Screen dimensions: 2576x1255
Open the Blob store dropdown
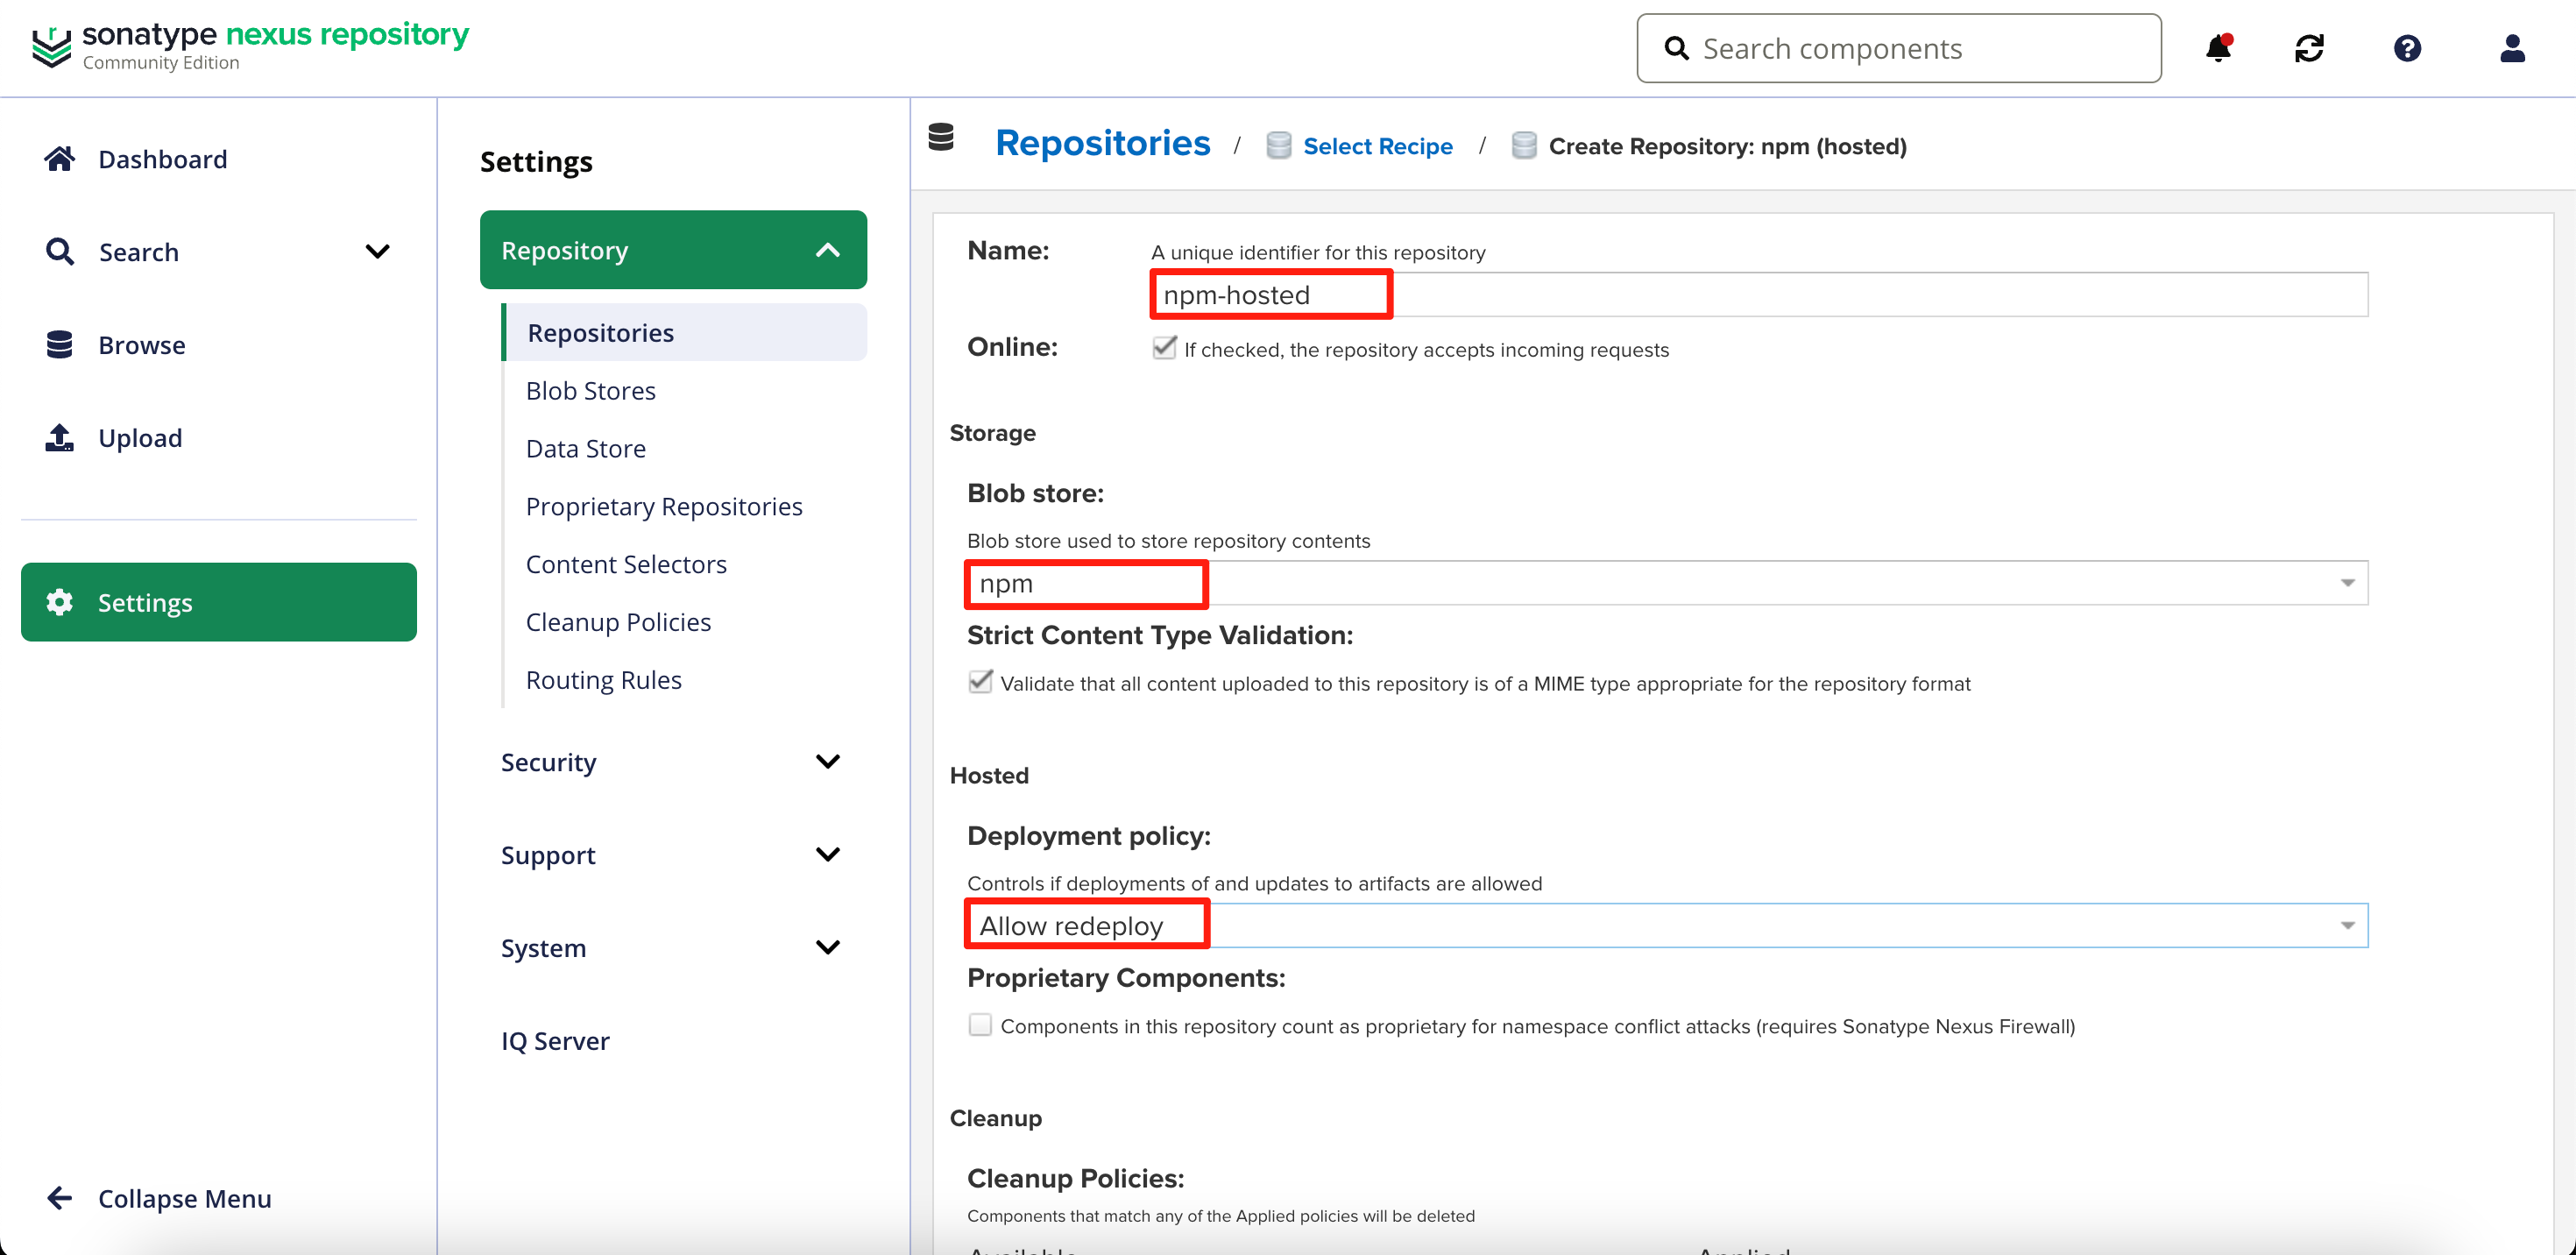click(x=2346, y=583)
